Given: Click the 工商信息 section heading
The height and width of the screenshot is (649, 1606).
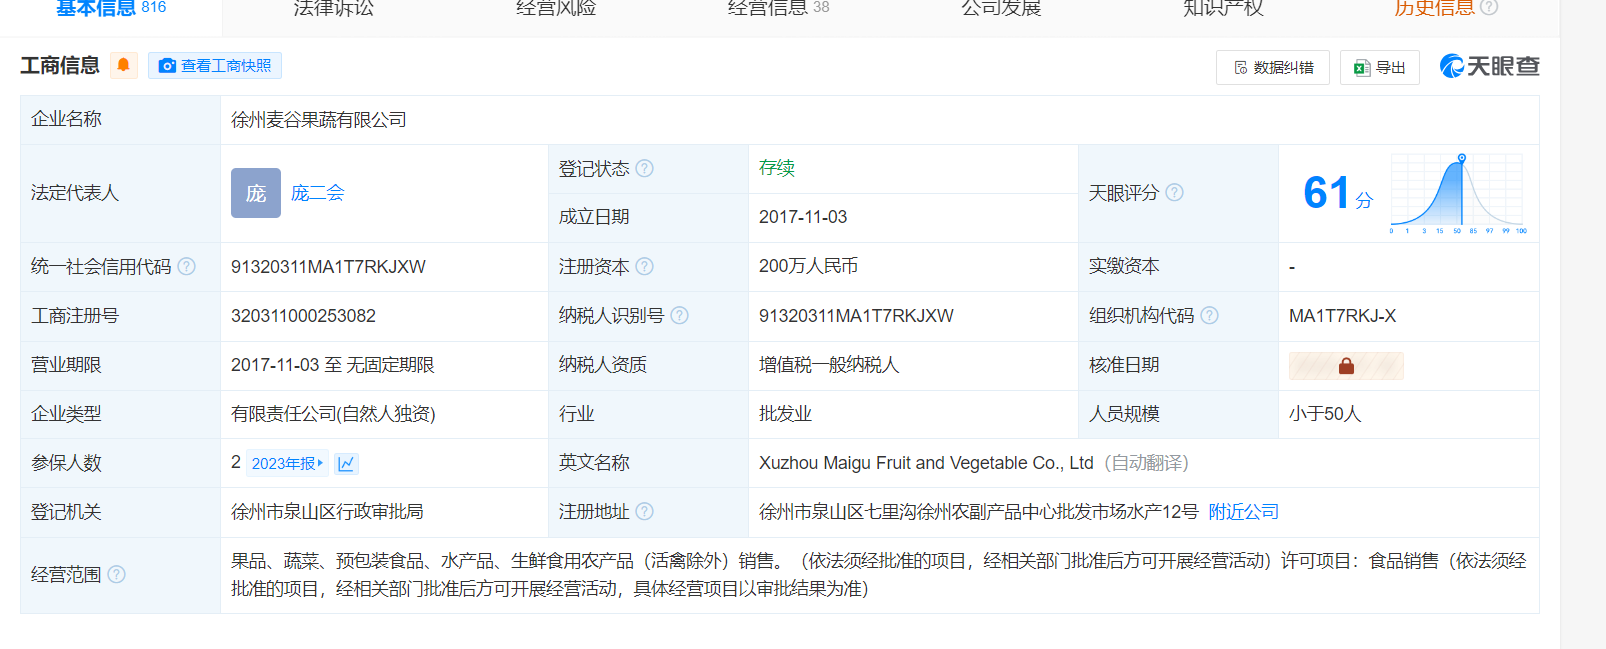Looking at the screenshot, I should pyautogui.click(x=60, y=66).
